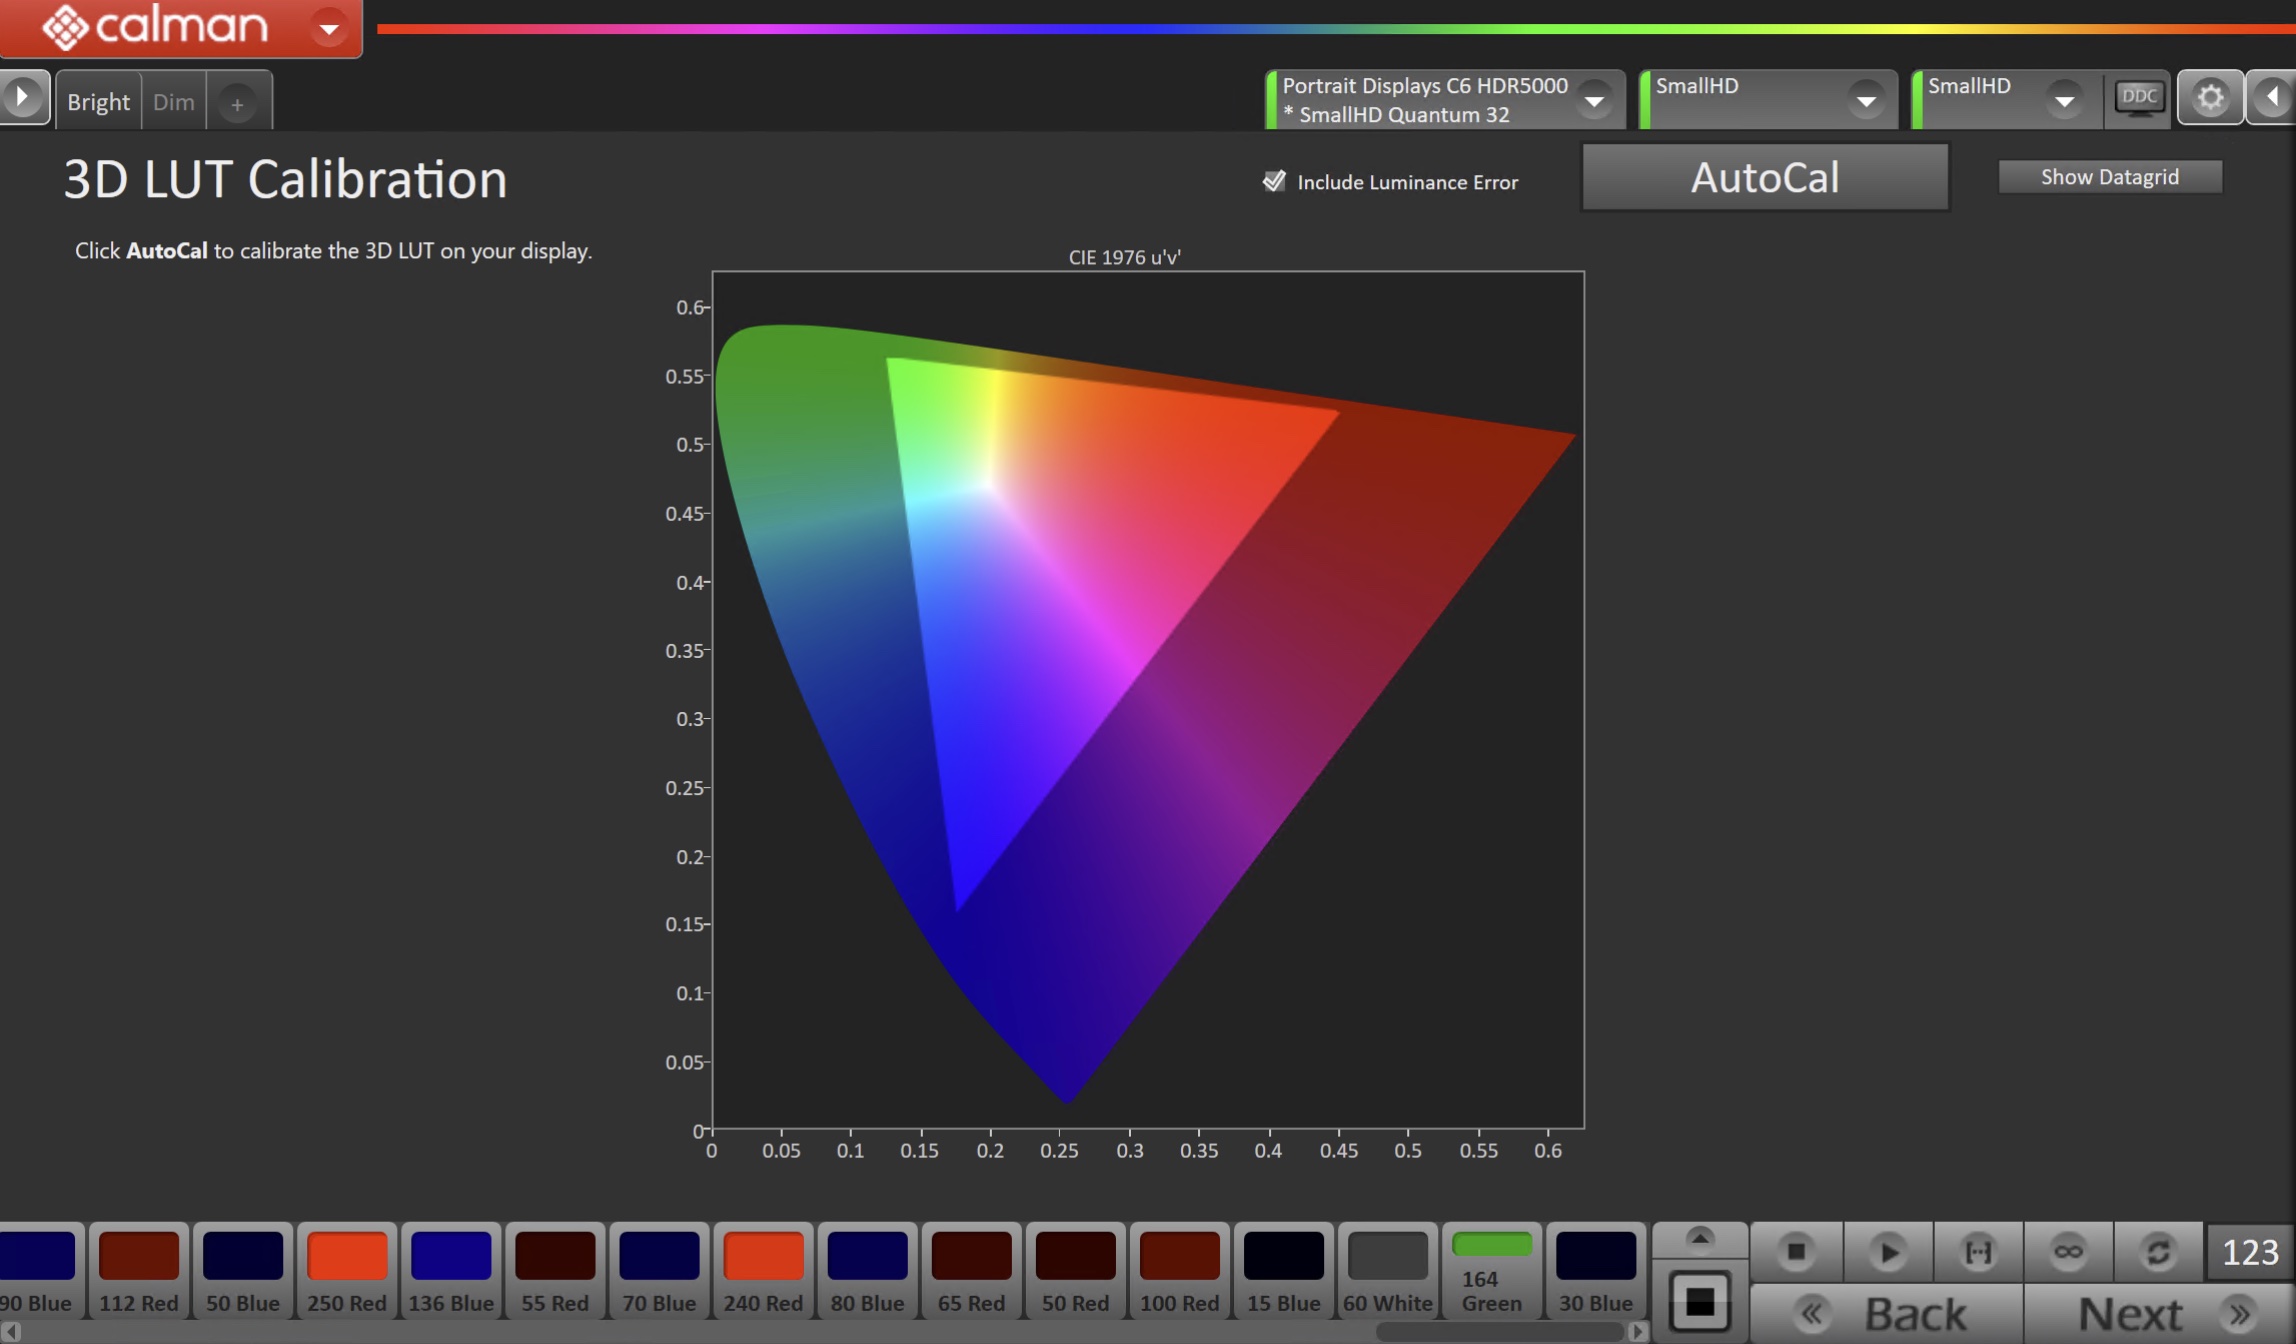Click the AutoCal button

click(x=1764, y=178)
